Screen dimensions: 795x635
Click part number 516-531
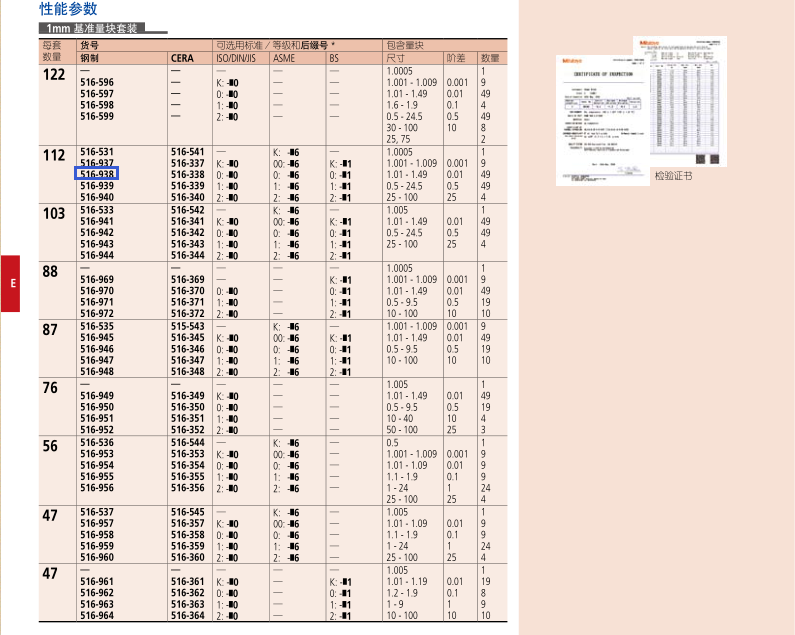[x=97, y=152]
